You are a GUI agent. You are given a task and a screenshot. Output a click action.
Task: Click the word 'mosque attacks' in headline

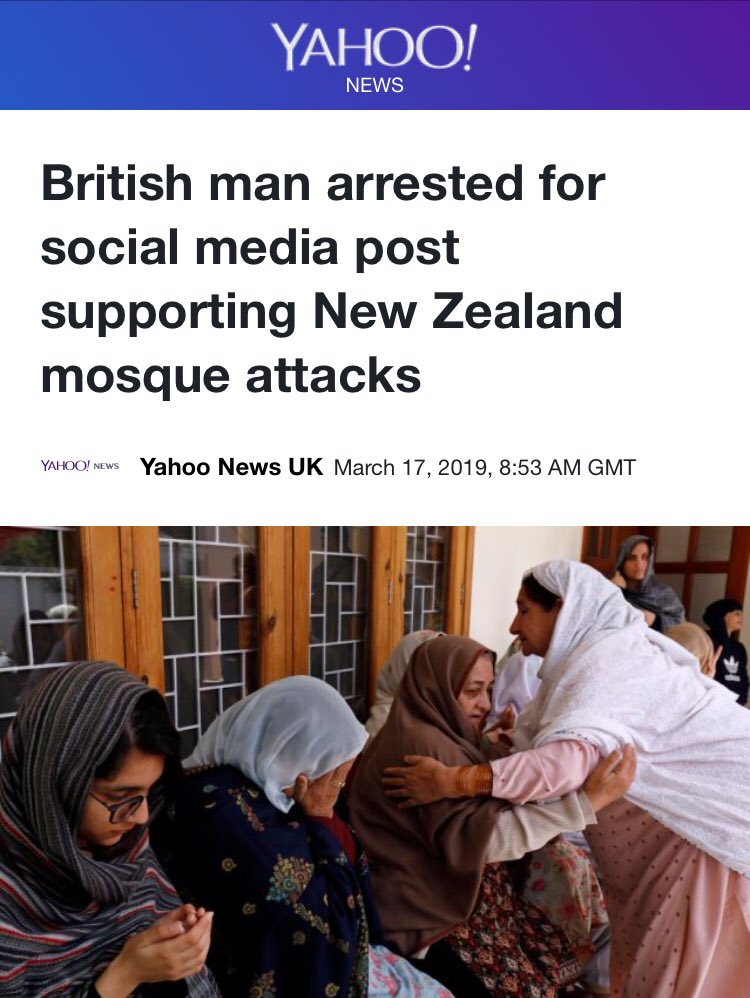230,376
